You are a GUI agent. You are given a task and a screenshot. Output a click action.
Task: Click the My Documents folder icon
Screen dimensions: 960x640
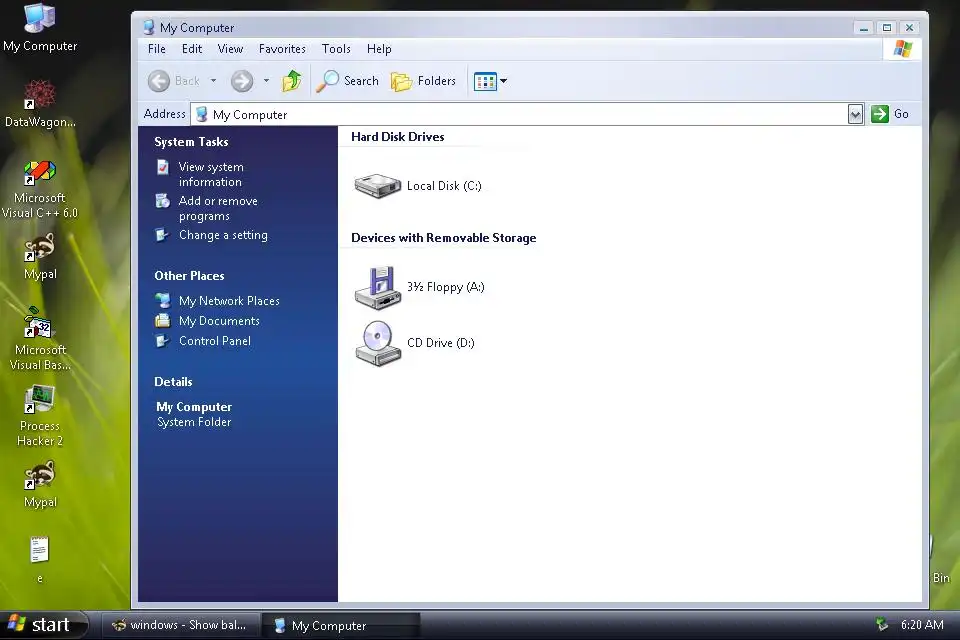click(163, 321)
